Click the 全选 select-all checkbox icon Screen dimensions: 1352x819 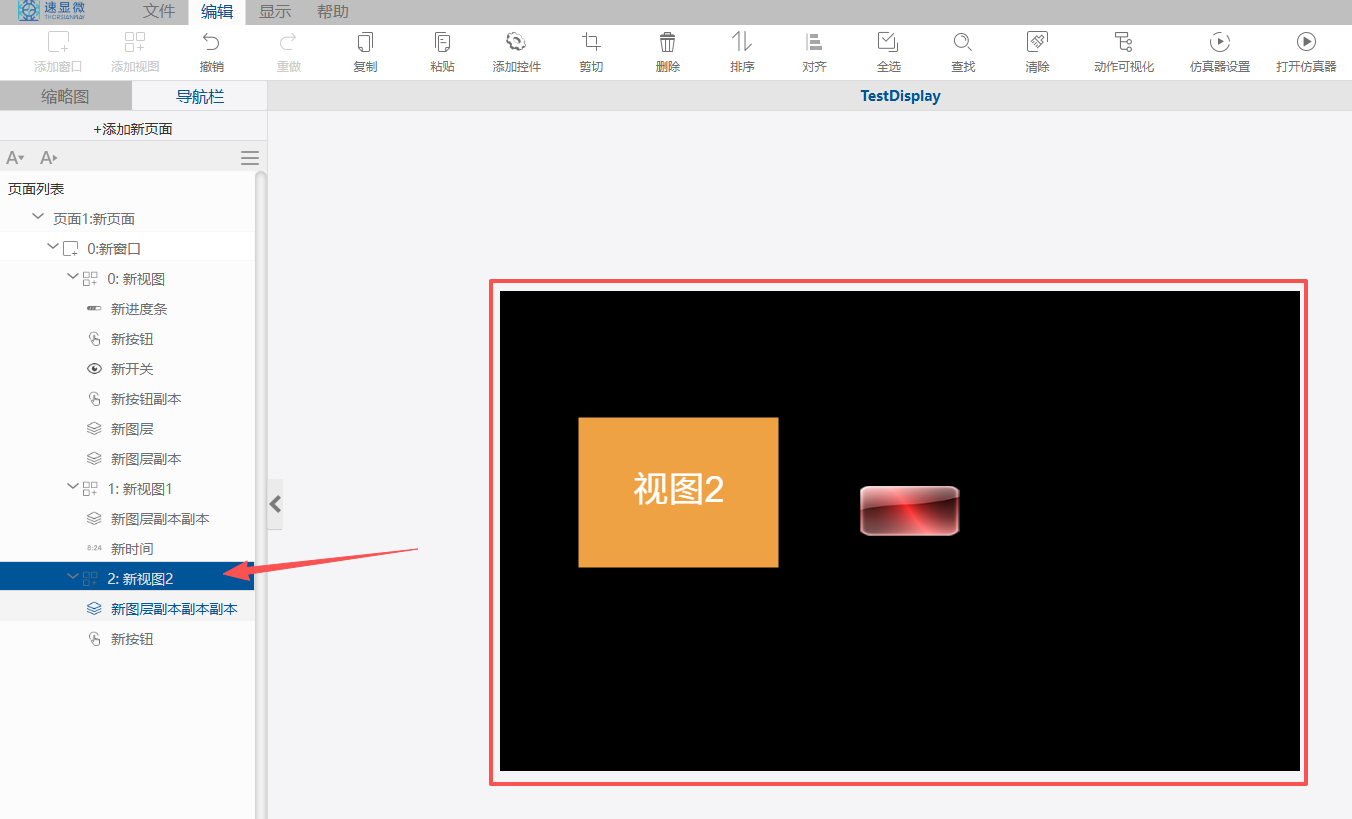pos(888,42)
